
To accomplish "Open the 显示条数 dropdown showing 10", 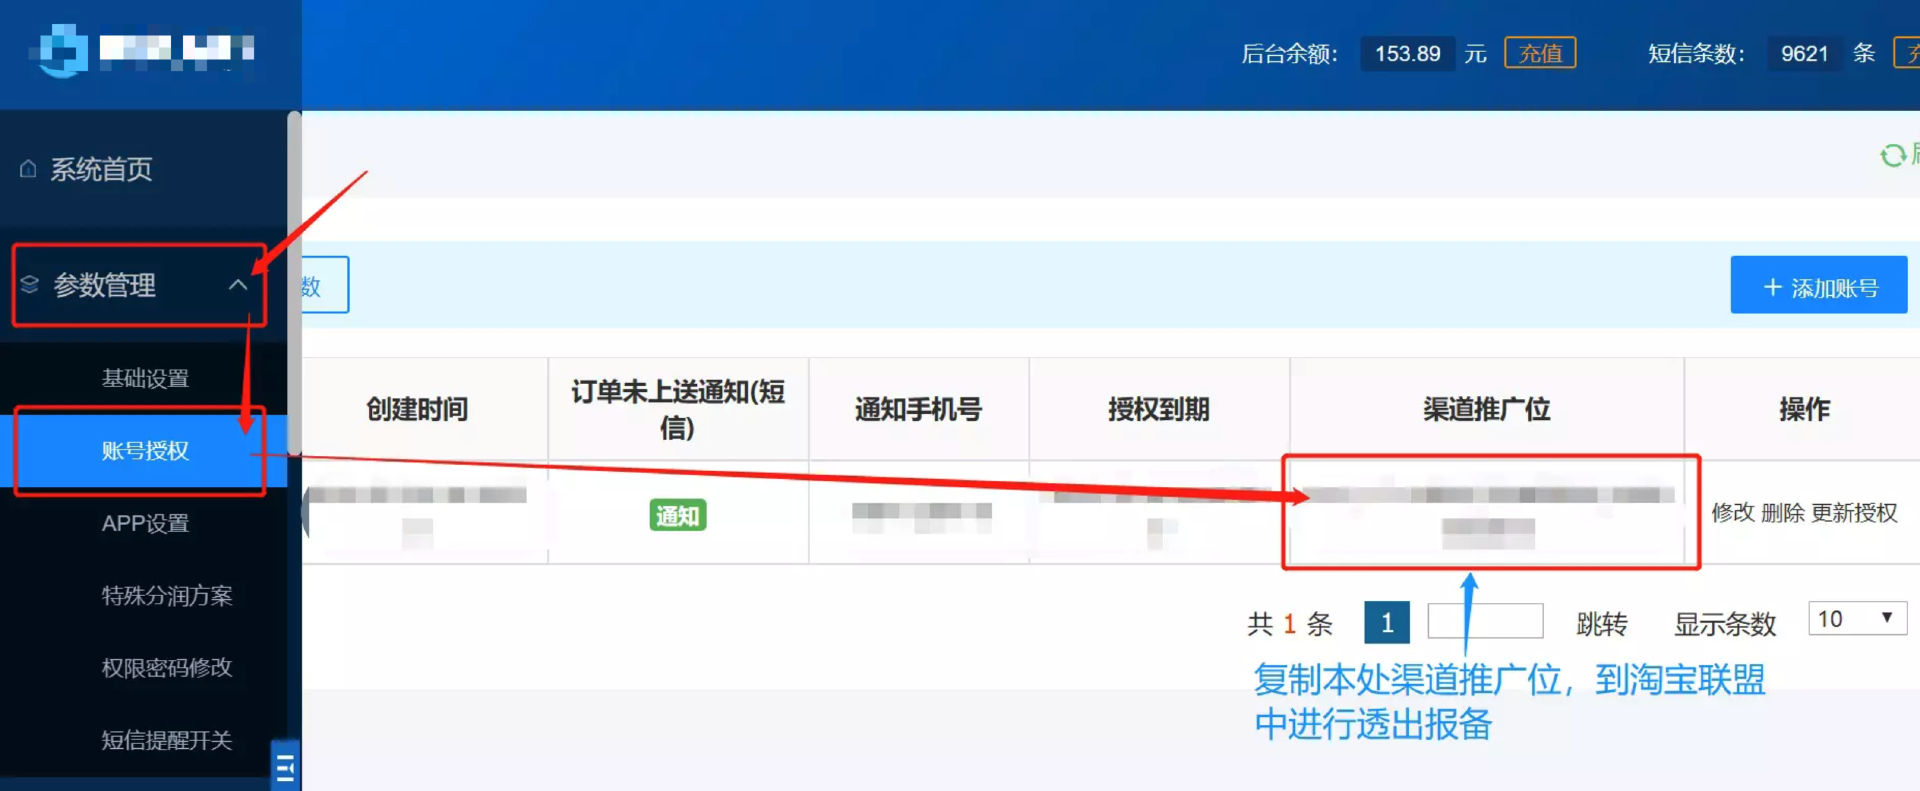I will pyautogui.click(x=1856, y=619).
